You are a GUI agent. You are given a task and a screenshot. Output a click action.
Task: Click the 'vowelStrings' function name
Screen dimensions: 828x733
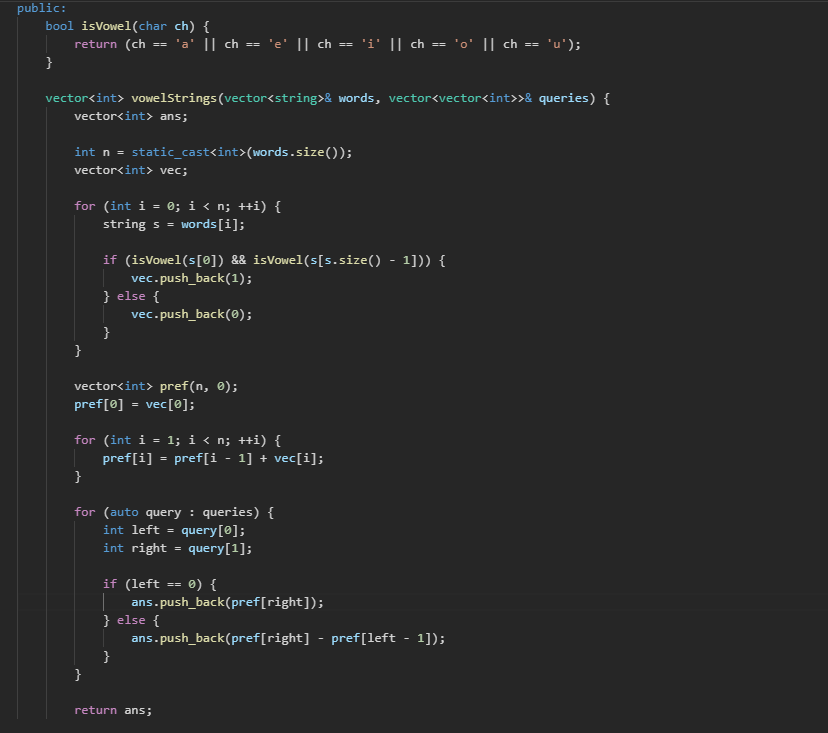tap(174, 98)
